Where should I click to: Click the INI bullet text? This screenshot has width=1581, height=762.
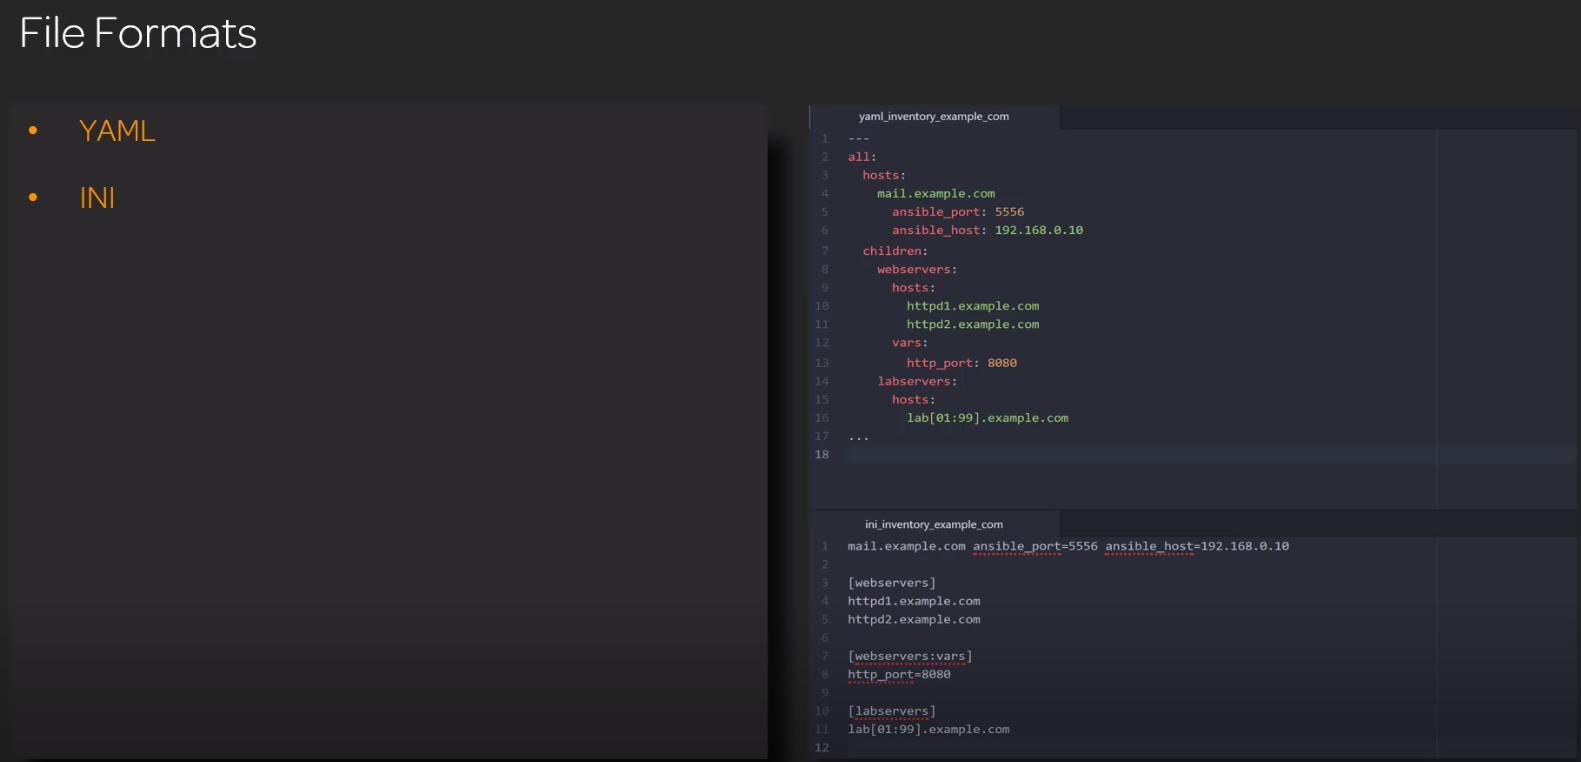point(97,198)
